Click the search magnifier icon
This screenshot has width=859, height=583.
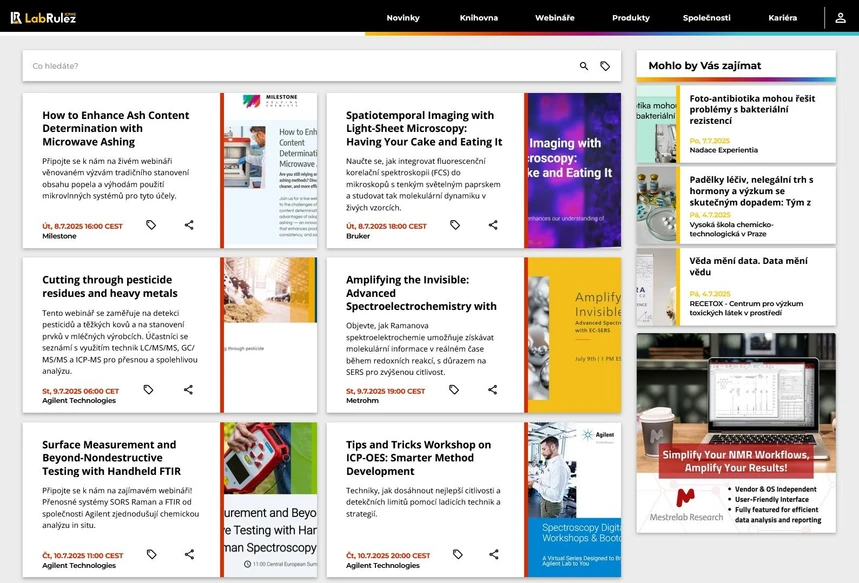584,66
